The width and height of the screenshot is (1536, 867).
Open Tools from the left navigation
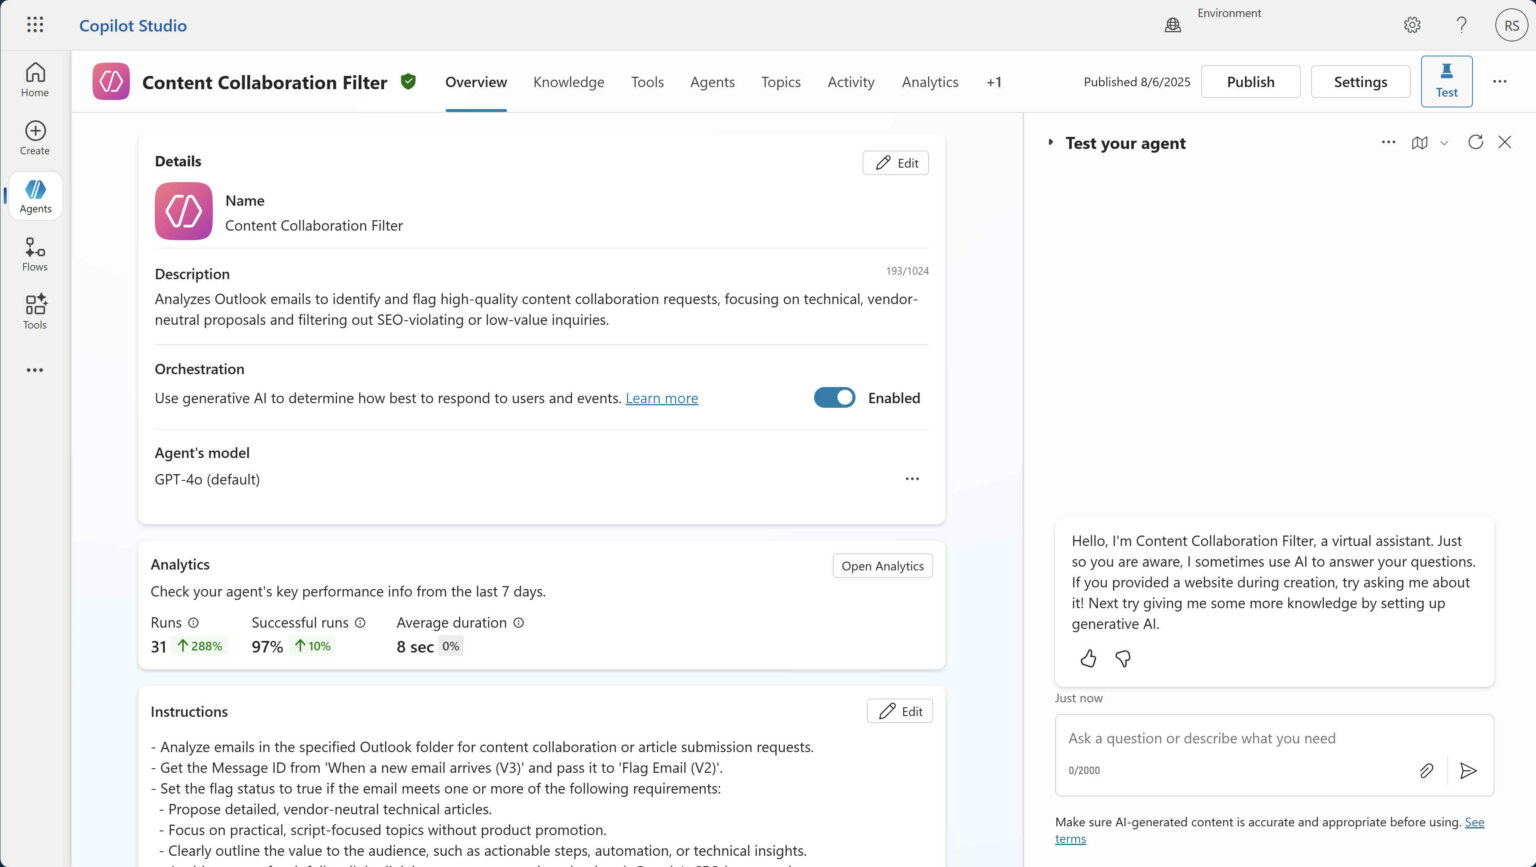(x=35, y=310)
